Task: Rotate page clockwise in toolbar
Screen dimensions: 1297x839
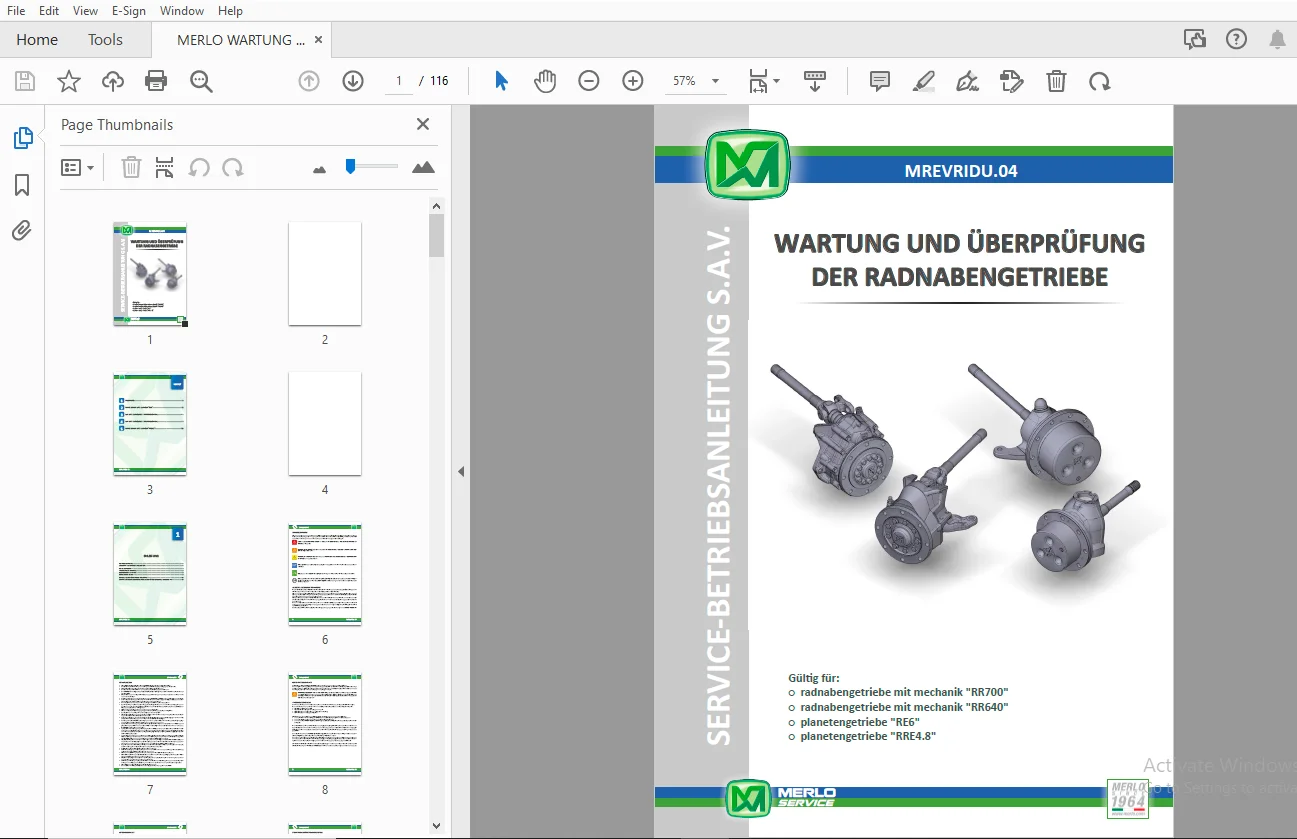Action: 1100,81
